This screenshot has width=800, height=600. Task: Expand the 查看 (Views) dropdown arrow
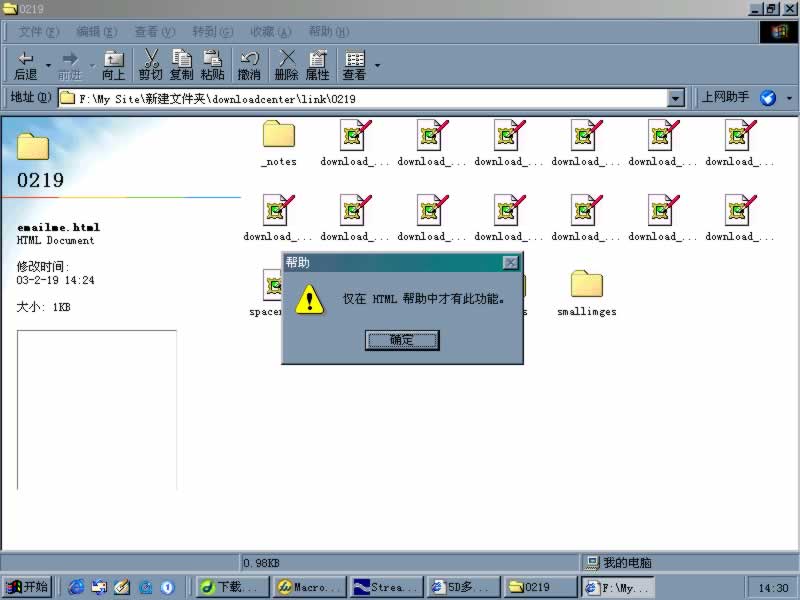click(377, 67)
